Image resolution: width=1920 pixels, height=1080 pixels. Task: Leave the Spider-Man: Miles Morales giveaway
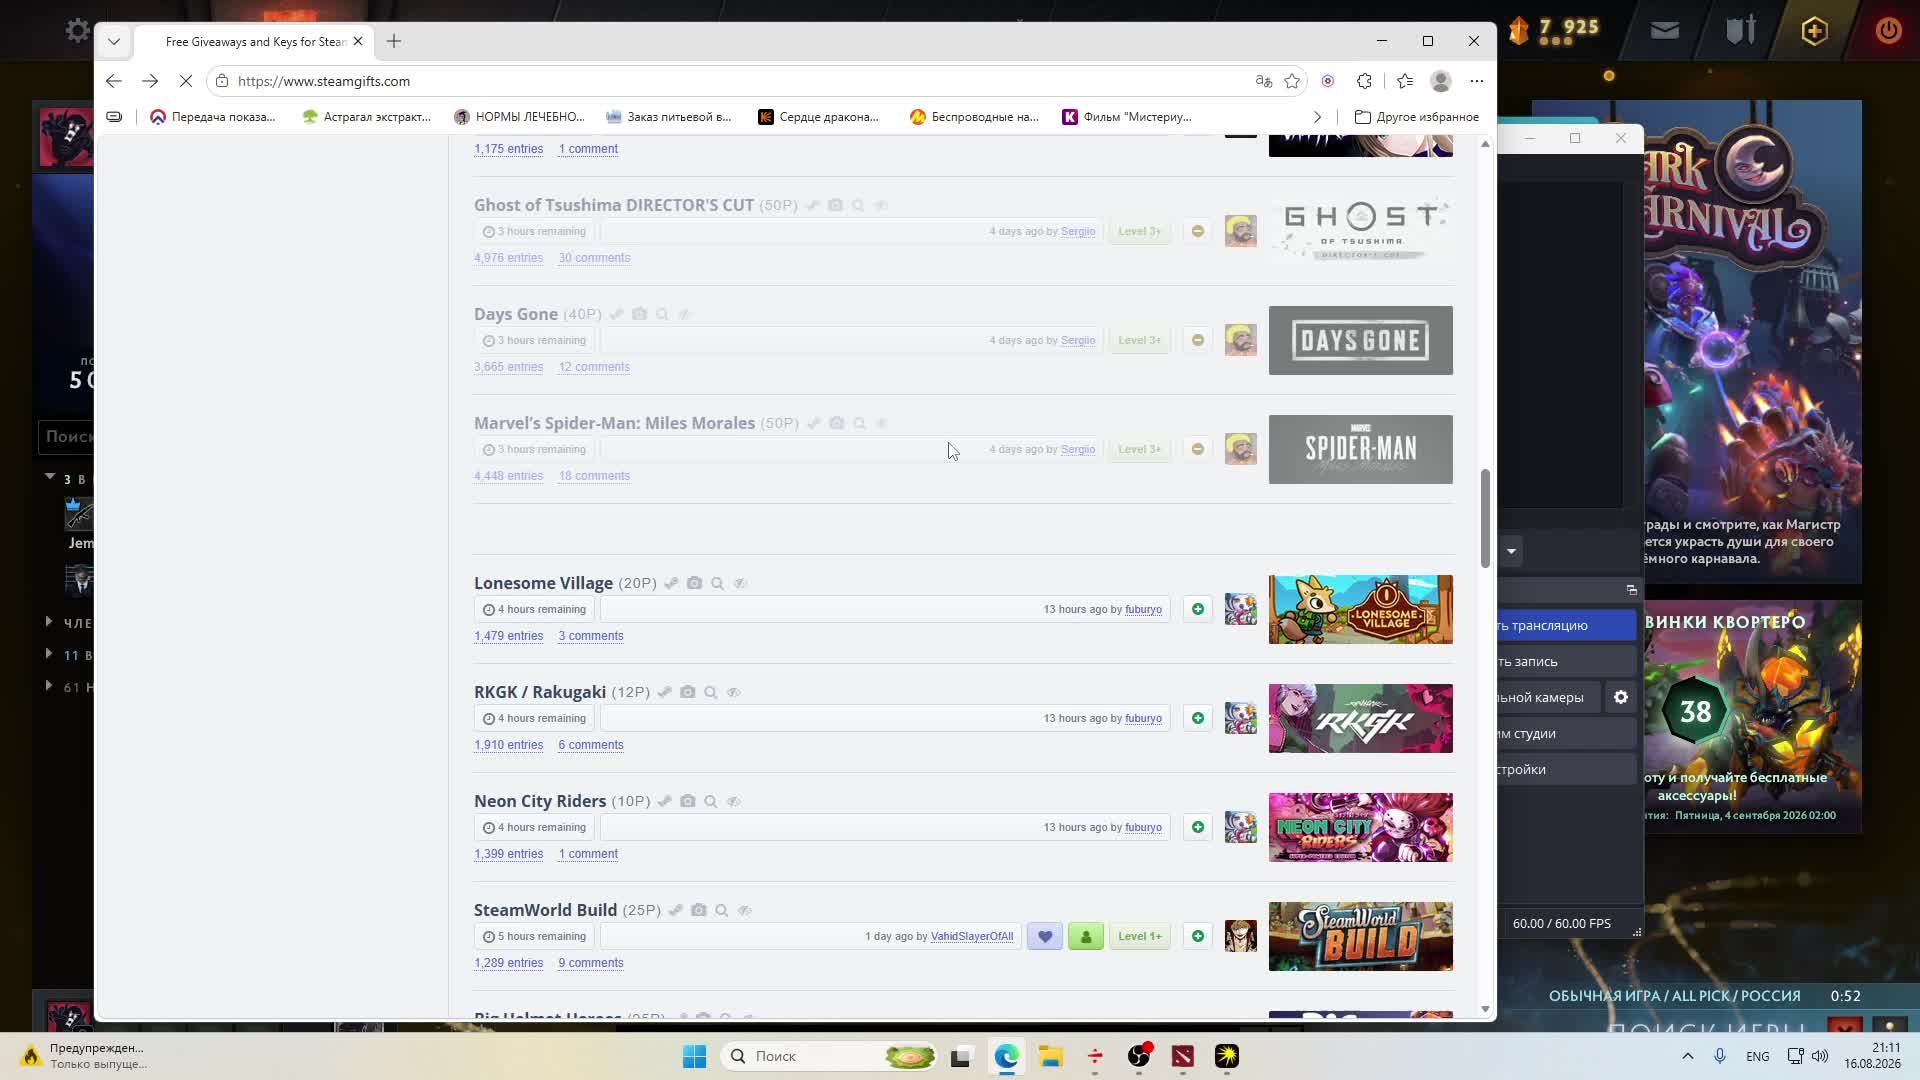pyautogui.click(x=1197, y=449)
